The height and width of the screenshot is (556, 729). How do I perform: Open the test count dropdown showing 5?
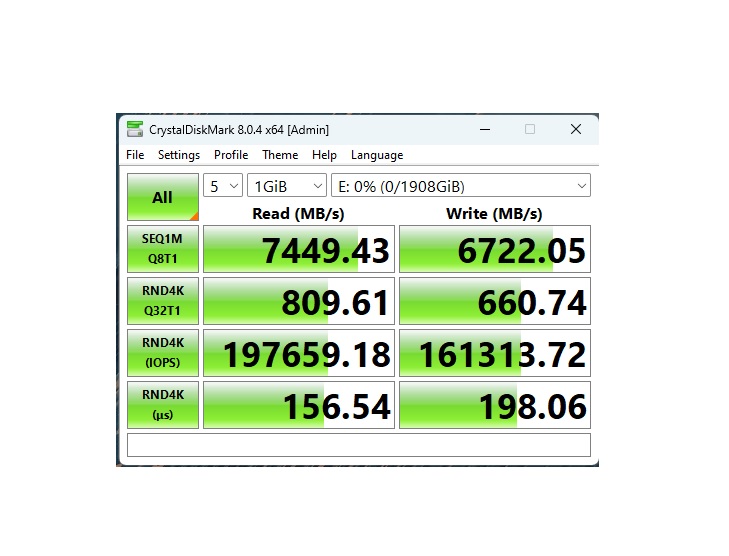click(223, 186)
